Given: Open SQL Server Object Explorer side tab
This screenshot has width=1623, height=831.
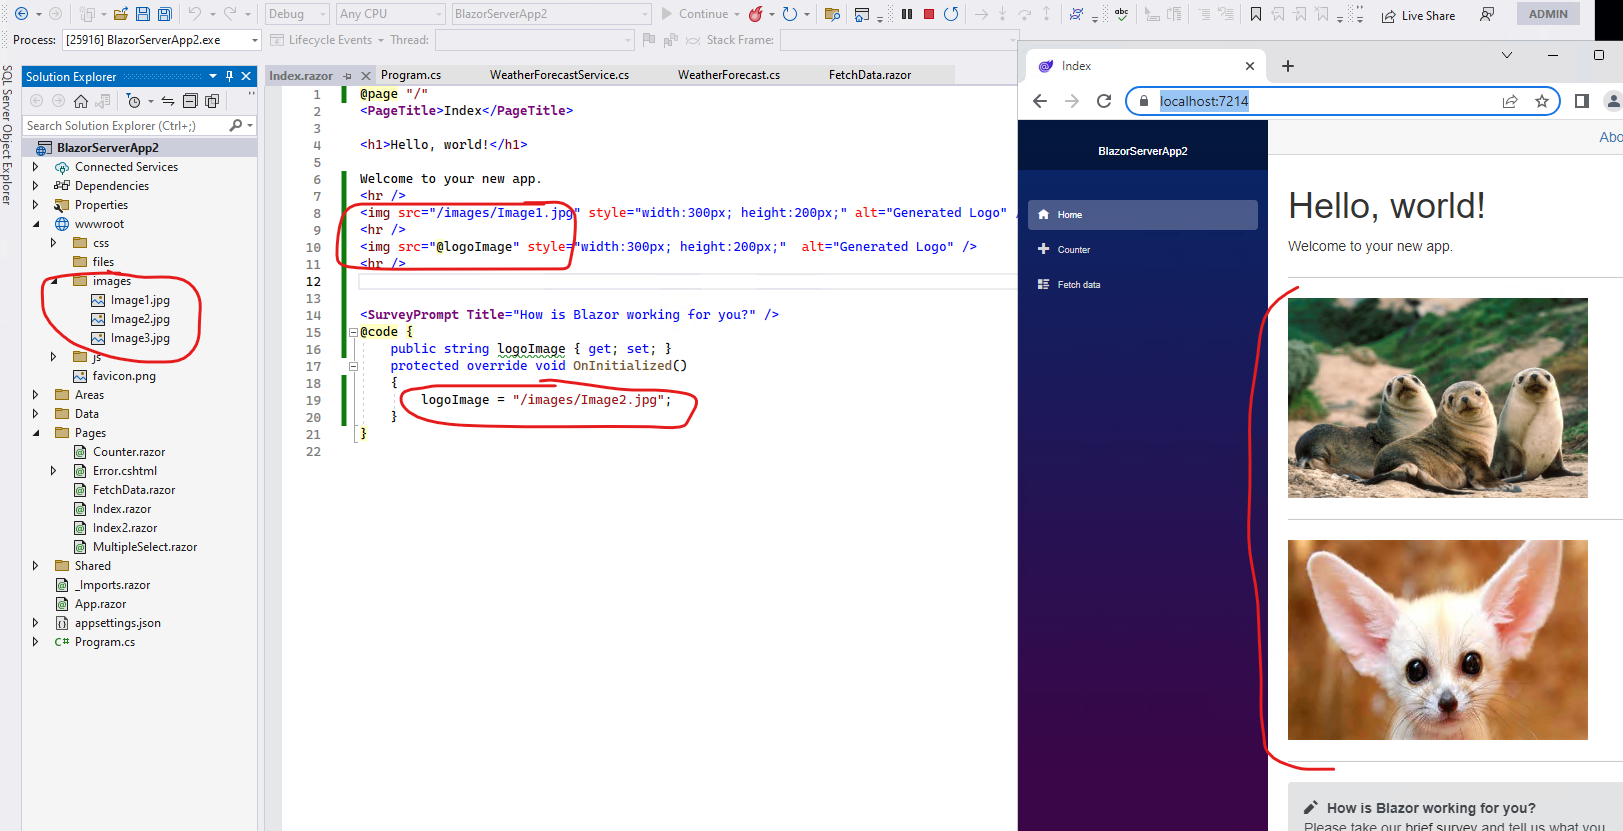Looking at the screenshot, I should [x=7, y=135].
